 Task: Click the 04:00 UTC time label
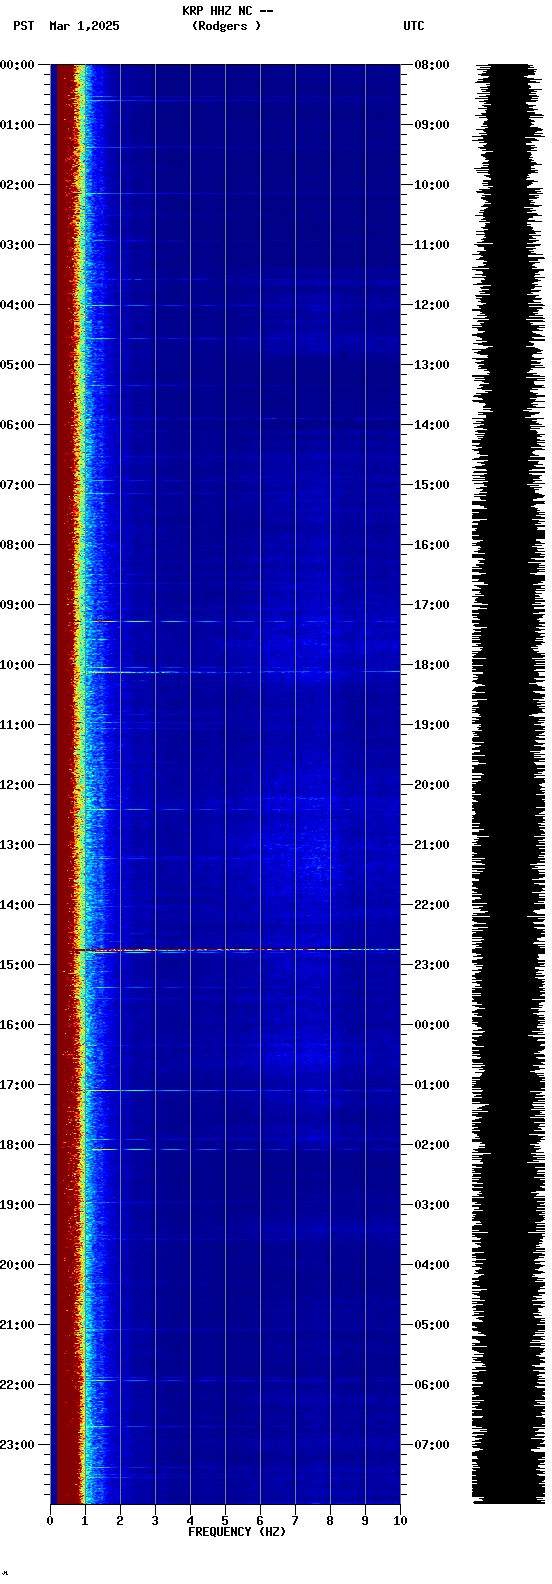[432, 1265]
